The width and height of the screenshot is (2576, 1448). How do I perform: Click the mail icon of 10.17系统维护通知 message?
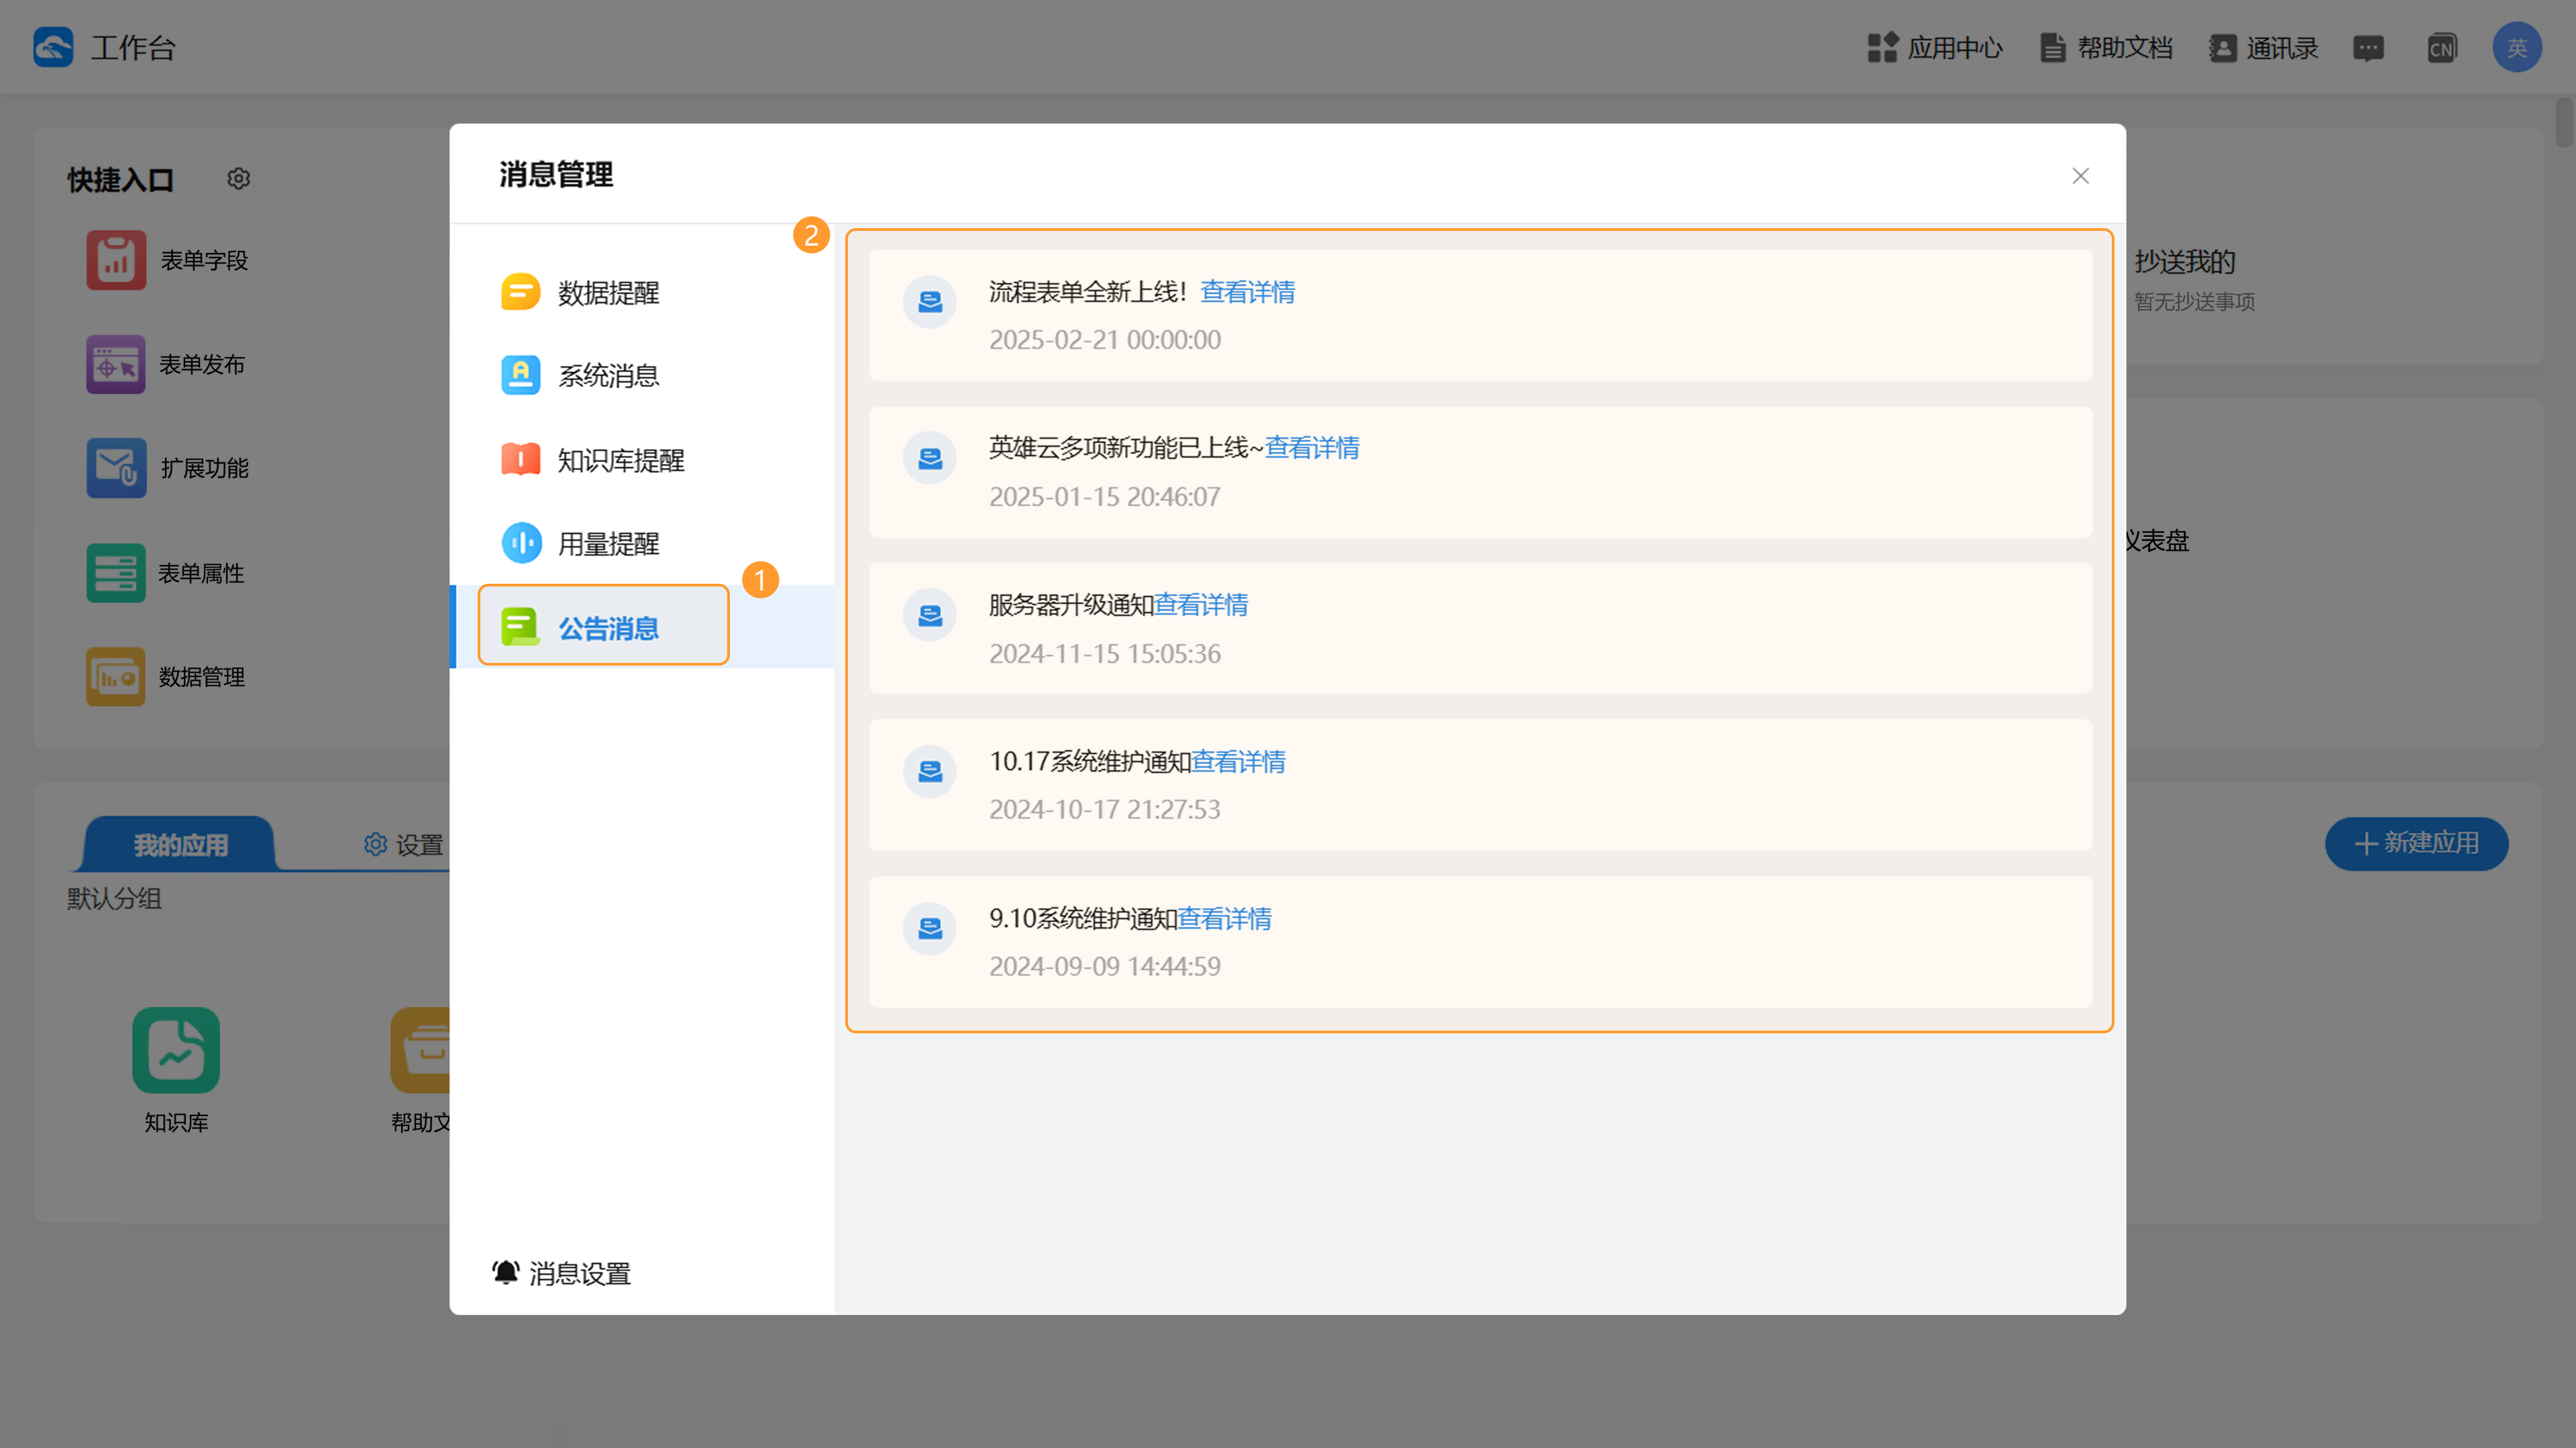[930, 772]
